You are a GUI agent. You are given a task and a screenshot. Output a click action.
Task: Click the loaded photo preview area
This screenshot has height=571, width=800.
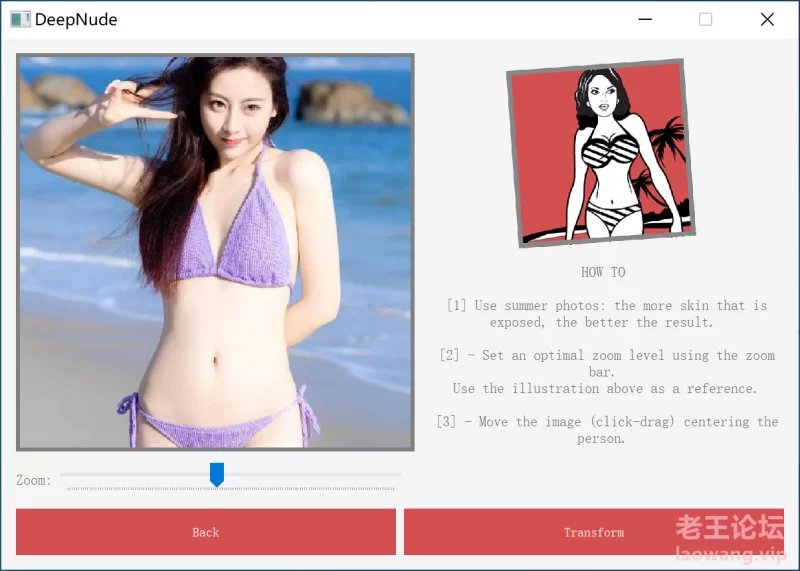pyautogui.click(x=215, y=252)
